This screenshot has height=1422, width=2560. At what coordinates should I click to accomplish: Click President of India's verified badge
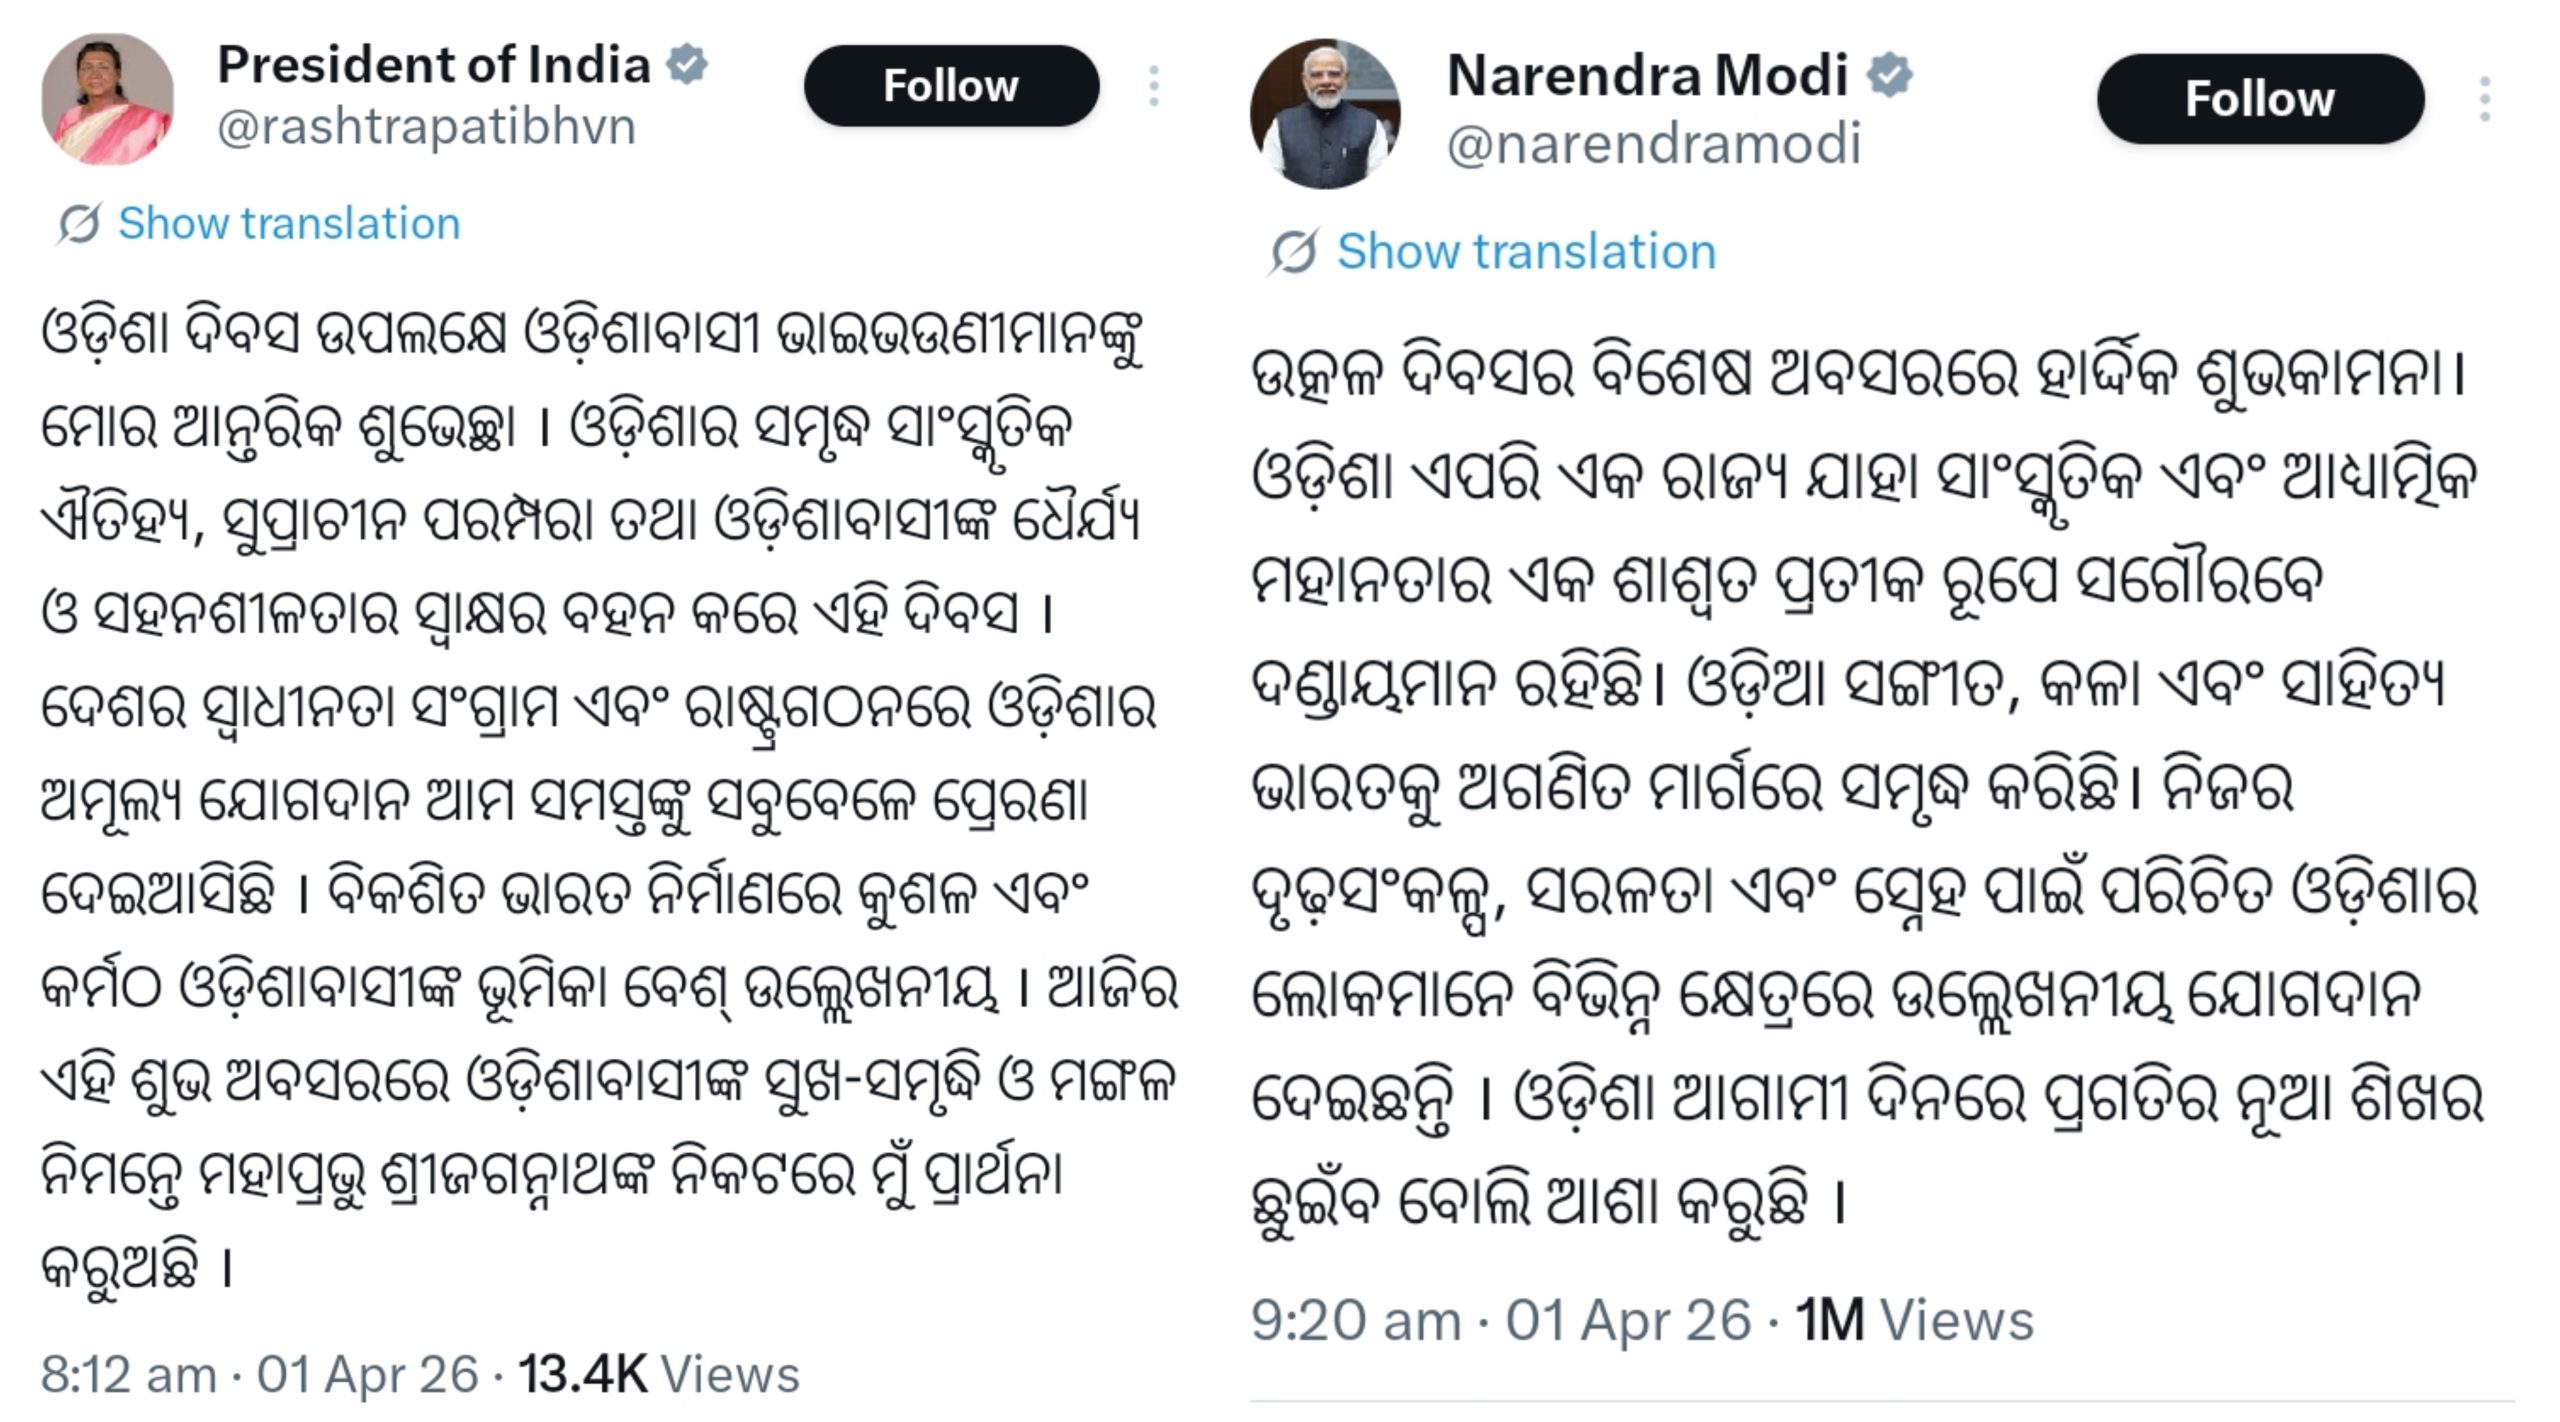(x=687, y=64)
